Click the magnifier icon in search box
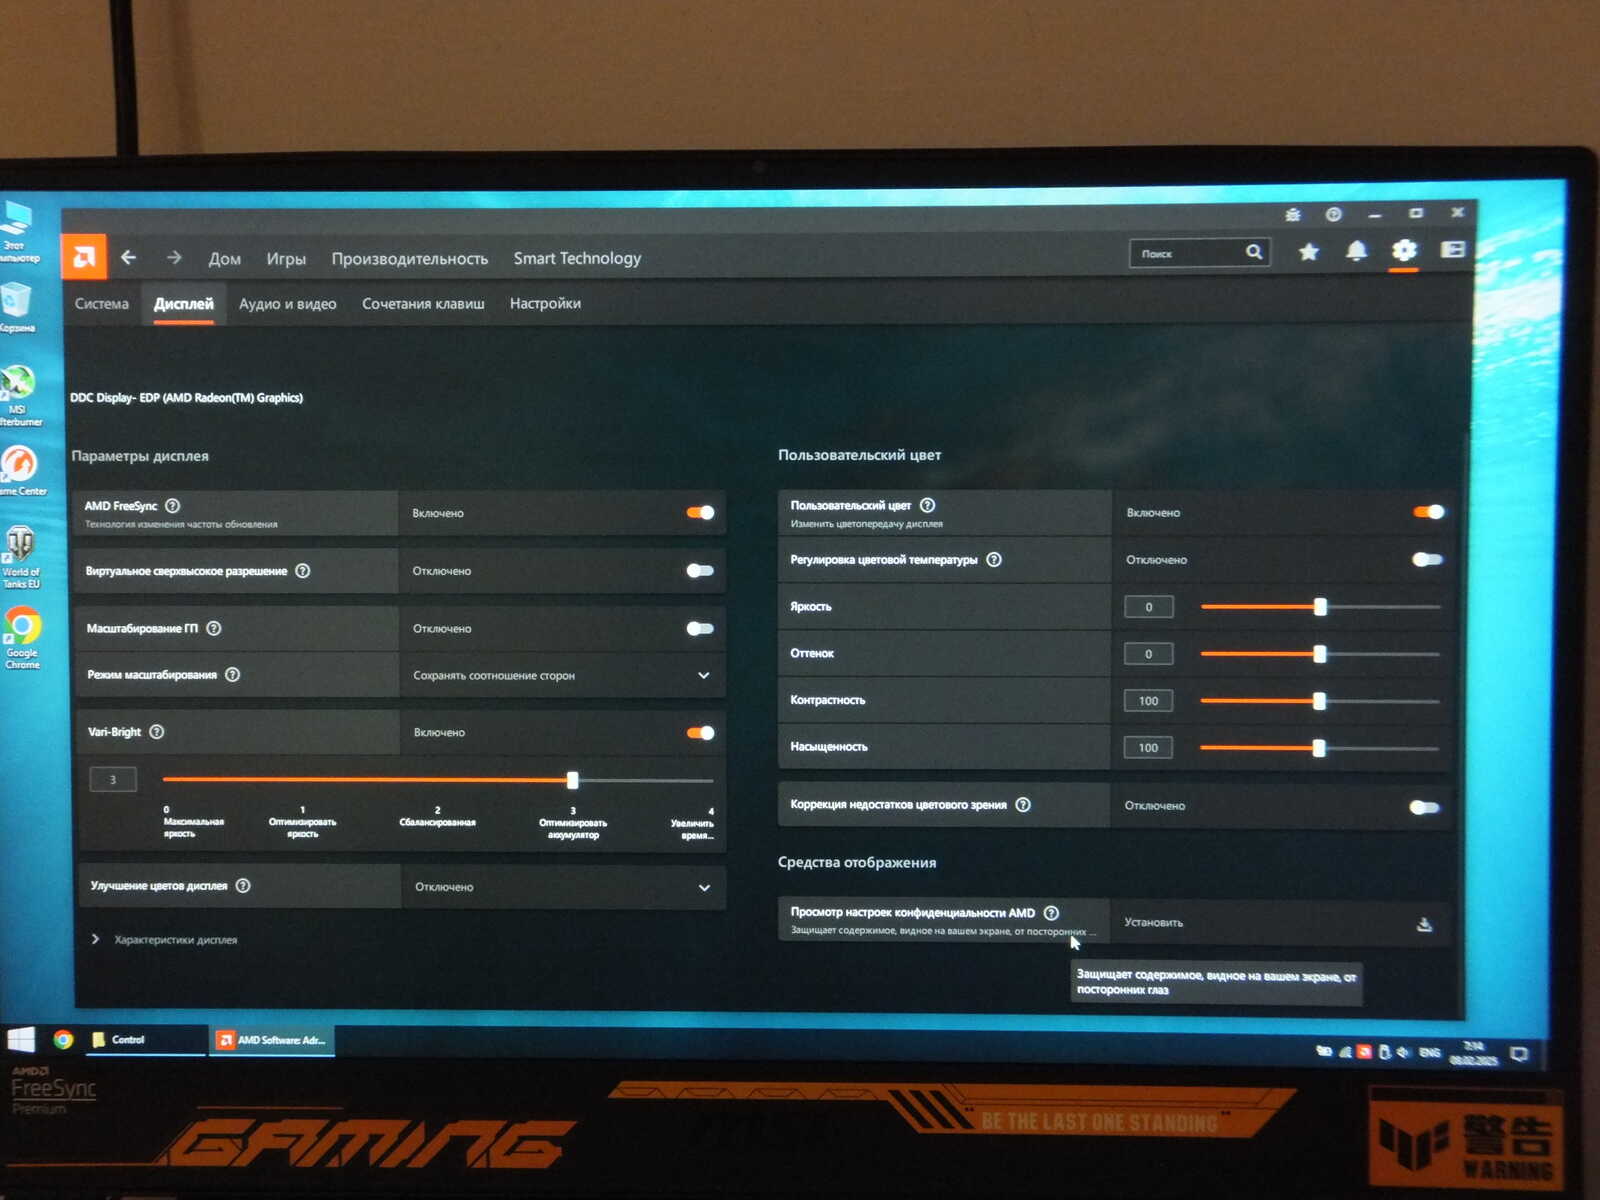 (x=1254, y=252)
